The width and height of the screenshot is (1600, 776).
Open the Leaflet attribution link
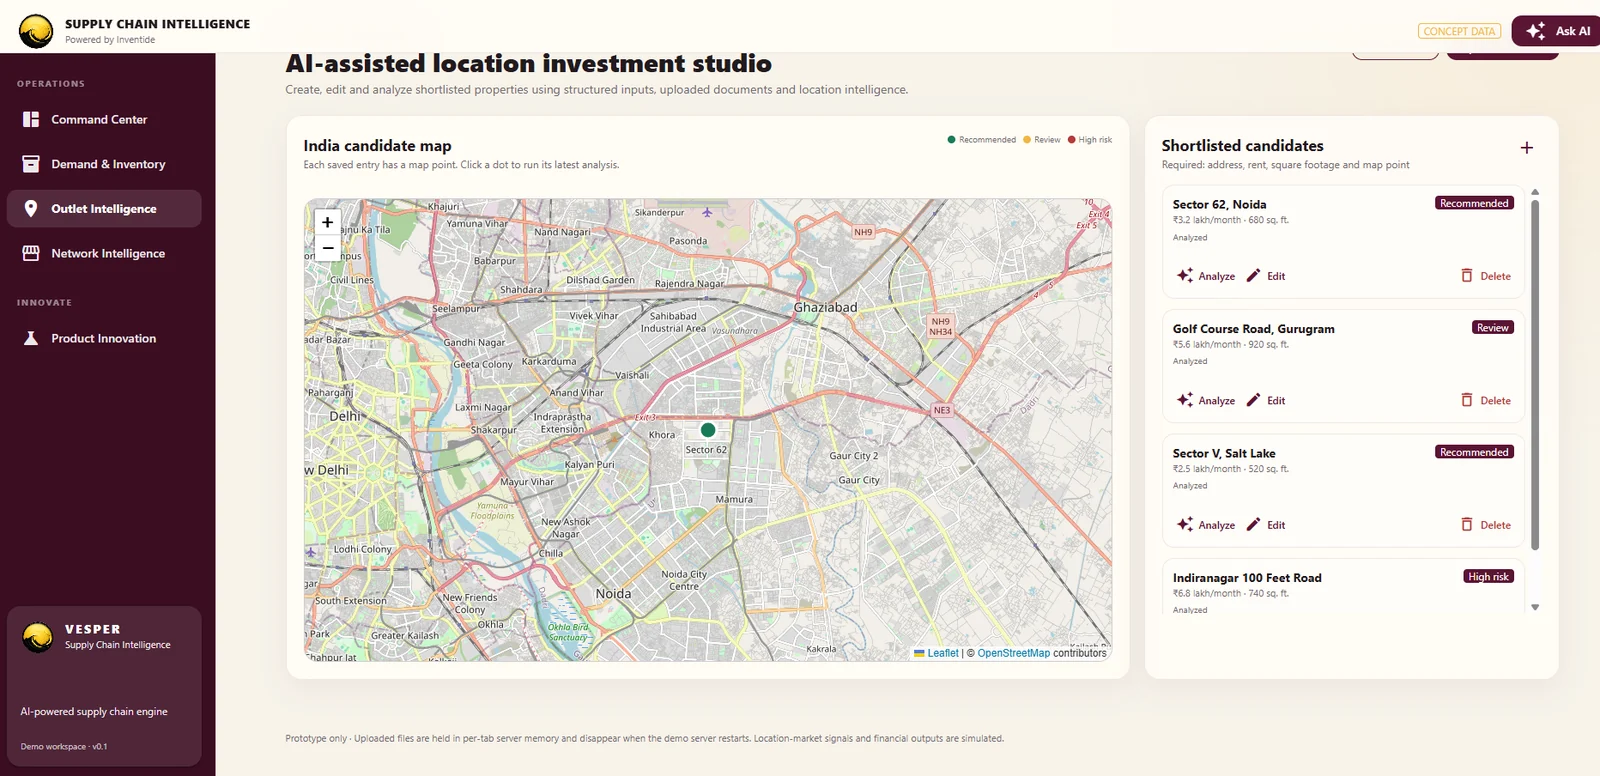(942, 653)
